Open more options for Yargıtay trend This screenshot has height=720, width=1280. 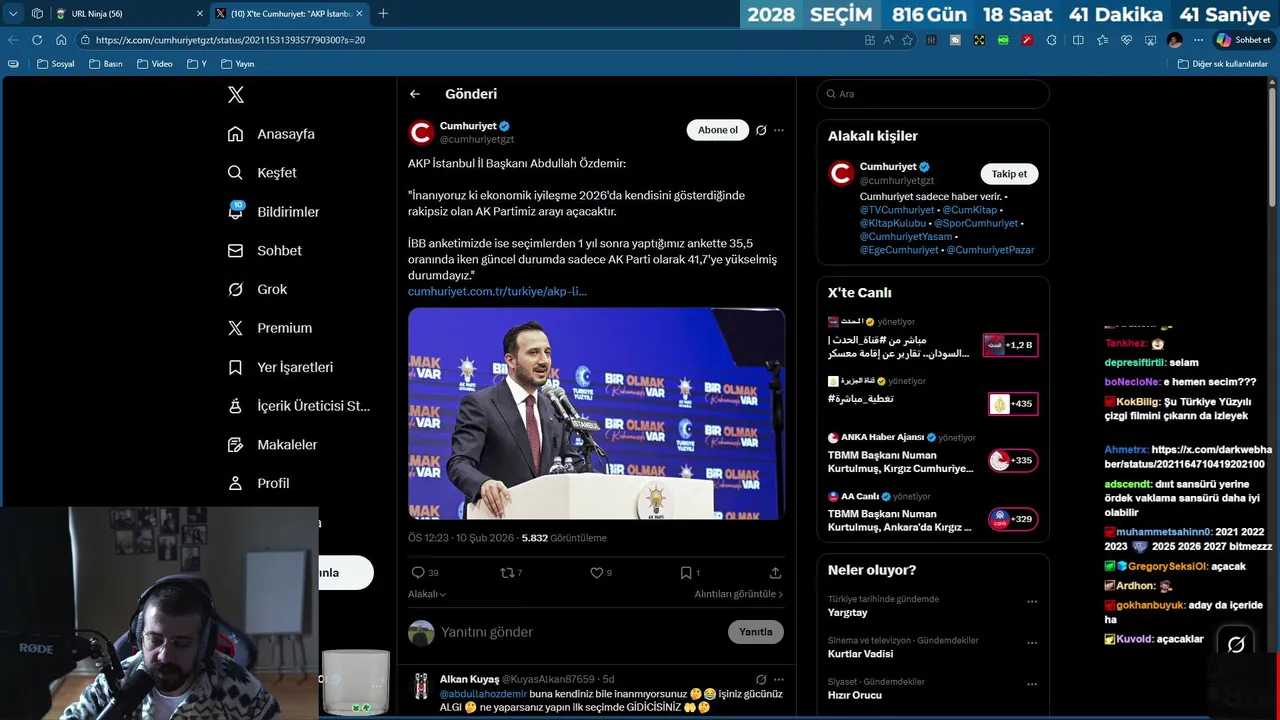(1032, 602)
